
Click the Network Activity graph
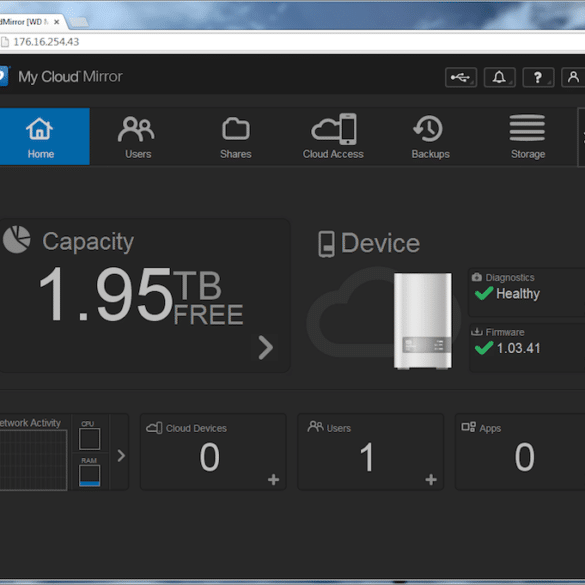(33, 460)
